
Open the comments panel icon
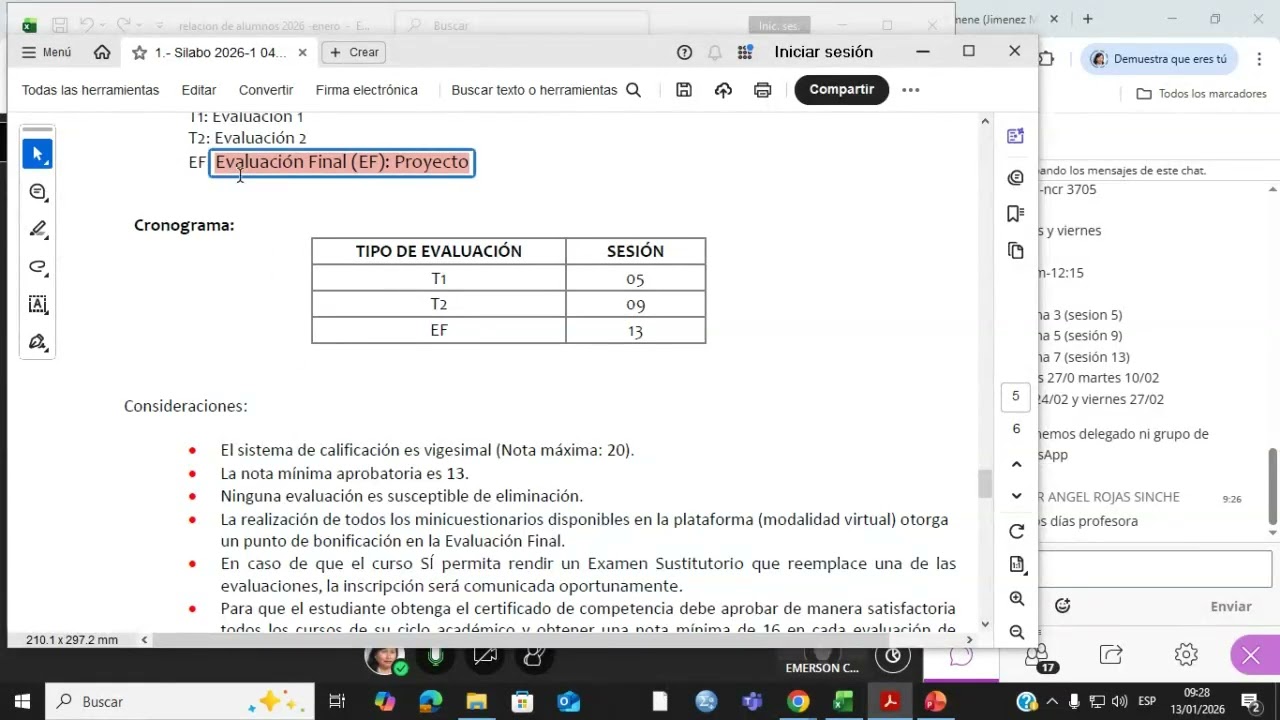[1016, 178]
